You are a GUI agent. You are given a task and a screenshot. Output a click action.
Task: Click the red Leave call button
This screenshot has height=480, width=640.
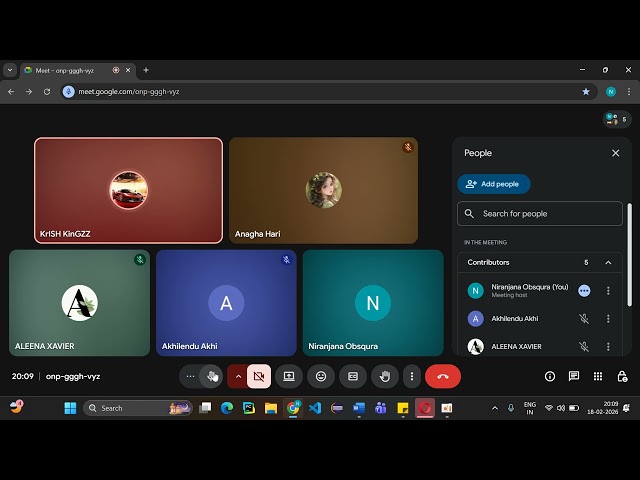[443, 376]
